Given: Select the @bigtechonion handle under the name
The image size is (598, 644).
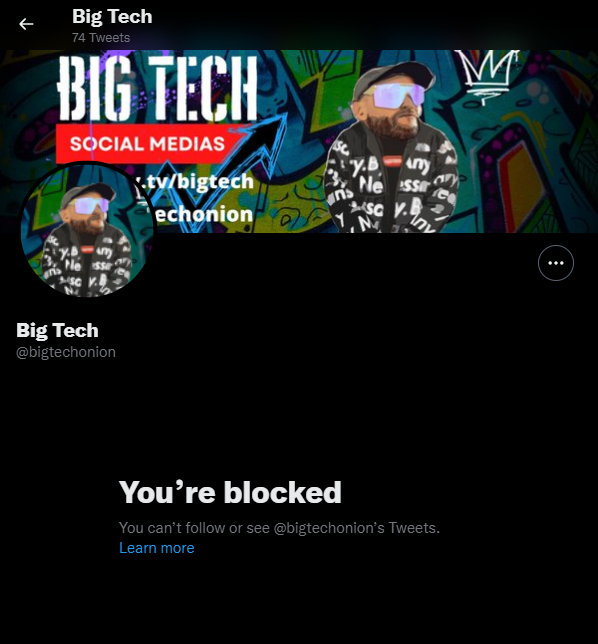Looking at the screenshot, I should coord(66,352).
